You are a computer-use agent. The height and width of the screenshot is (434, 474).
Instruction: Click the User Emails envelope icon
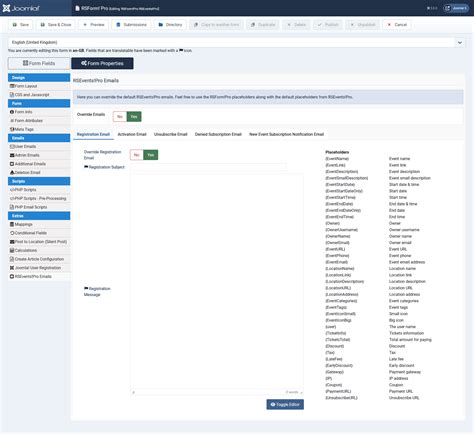coord(12,147)
